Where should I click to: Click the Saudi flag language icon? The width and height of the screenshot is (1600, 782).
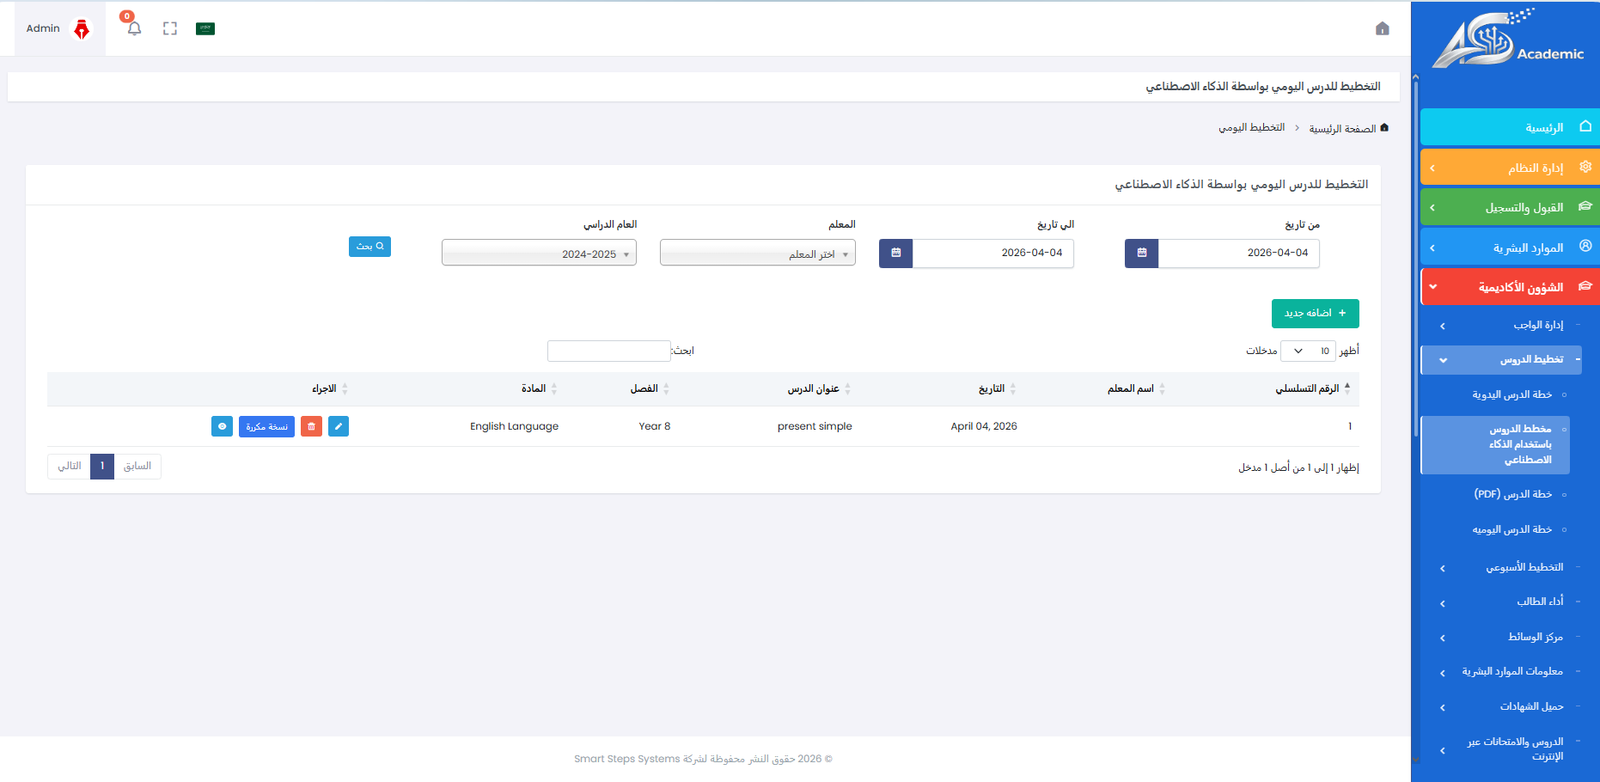click(205, 29)
